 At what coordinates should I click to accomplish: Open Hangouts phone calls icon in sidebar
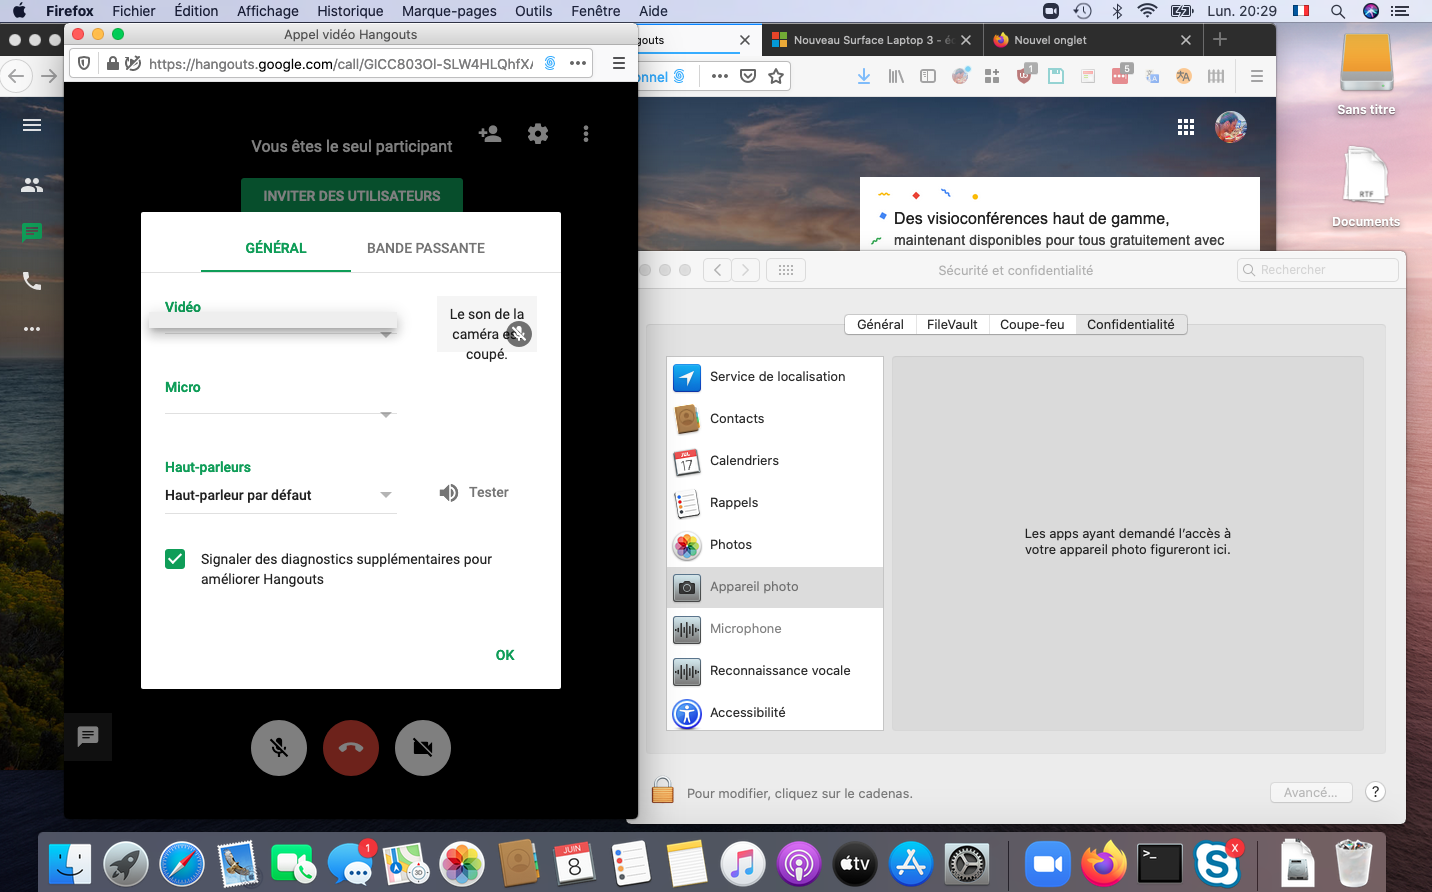(x=32, y=280)
